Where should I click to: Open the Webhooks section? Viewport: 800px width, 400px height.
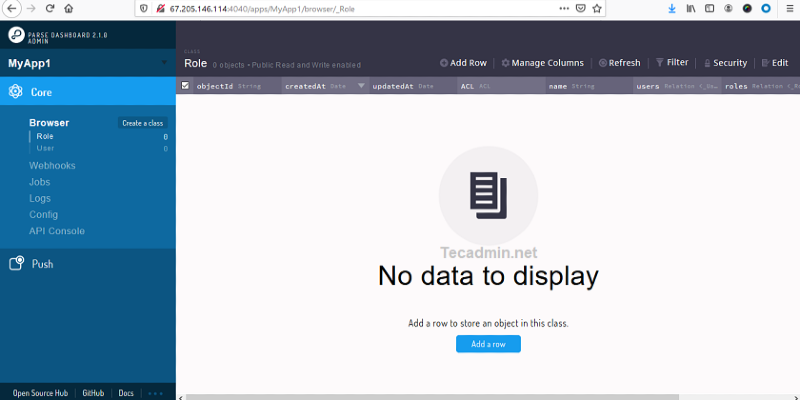[x=52, y=166]
